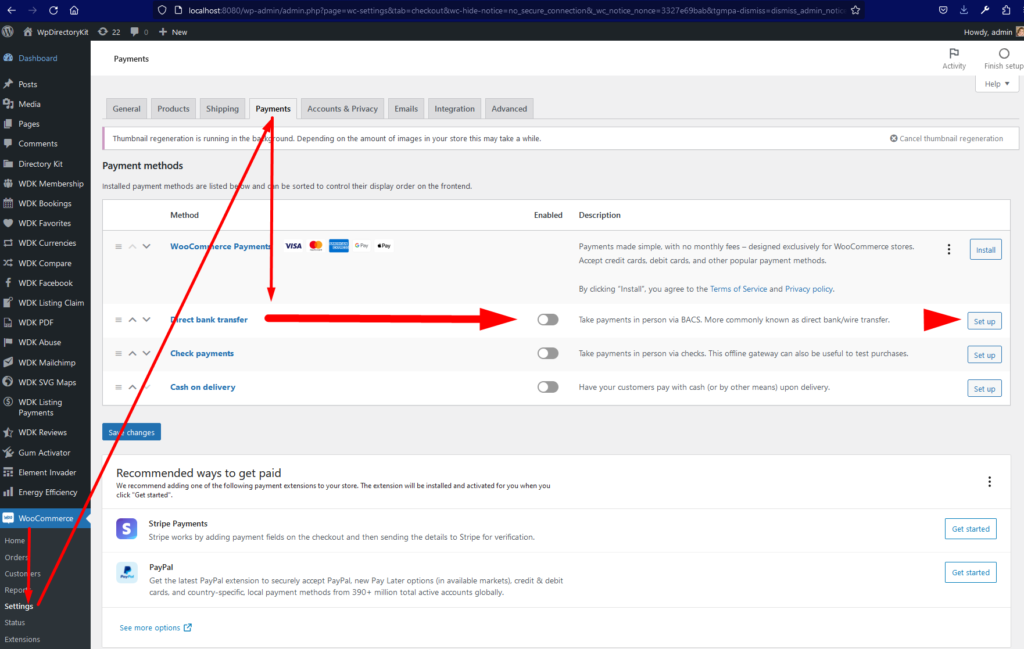The image size is (1024, 649).
Task: Expand the Help dropdown
Action: (x=997, y=84)
